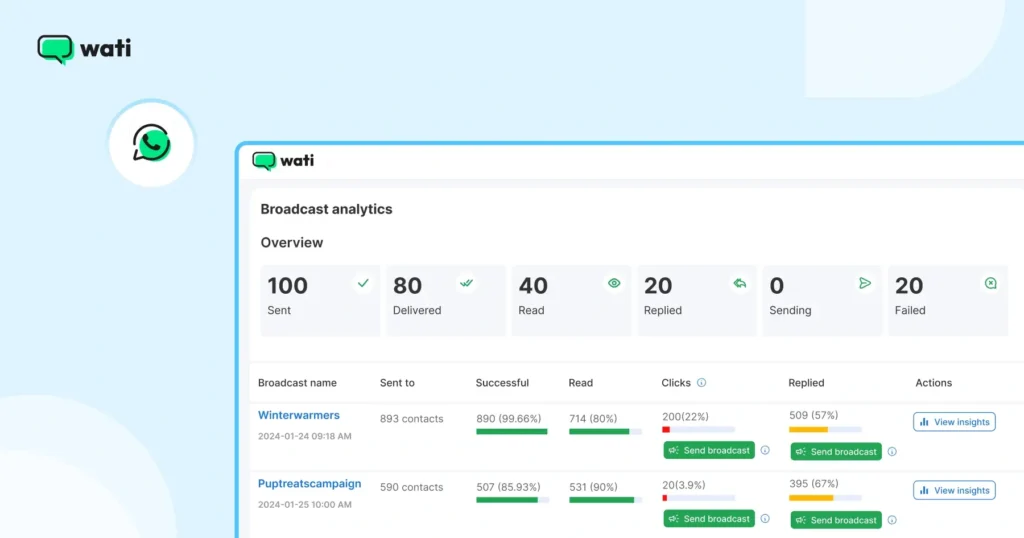Click the info icon beside the Puptreatscampaign Clicks Send broadcast button
Viewport: 1024px width, 538px height.
pyautogui.click(x=765, y=519)
